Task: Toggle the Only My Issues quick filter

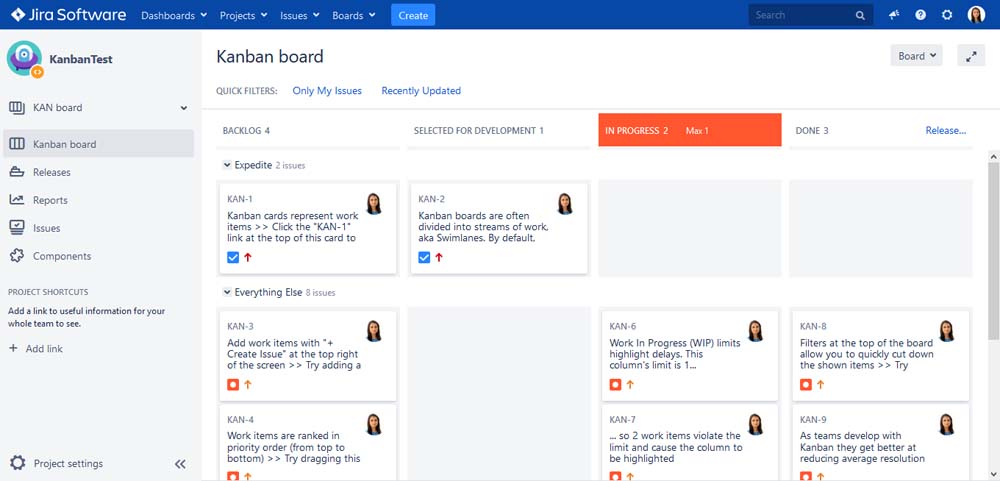Action: [327, 91]
